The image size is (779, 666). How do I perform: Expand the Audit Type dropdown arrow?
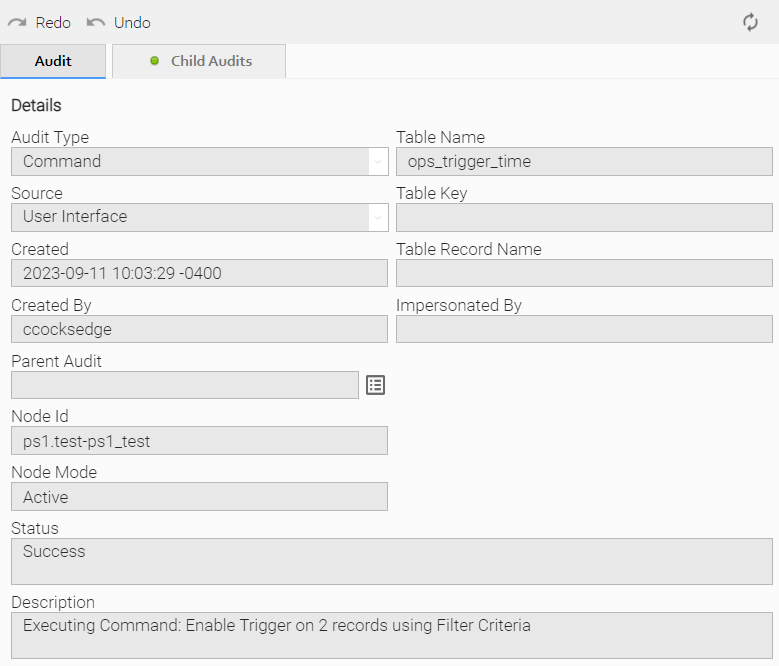pos(377,162)
